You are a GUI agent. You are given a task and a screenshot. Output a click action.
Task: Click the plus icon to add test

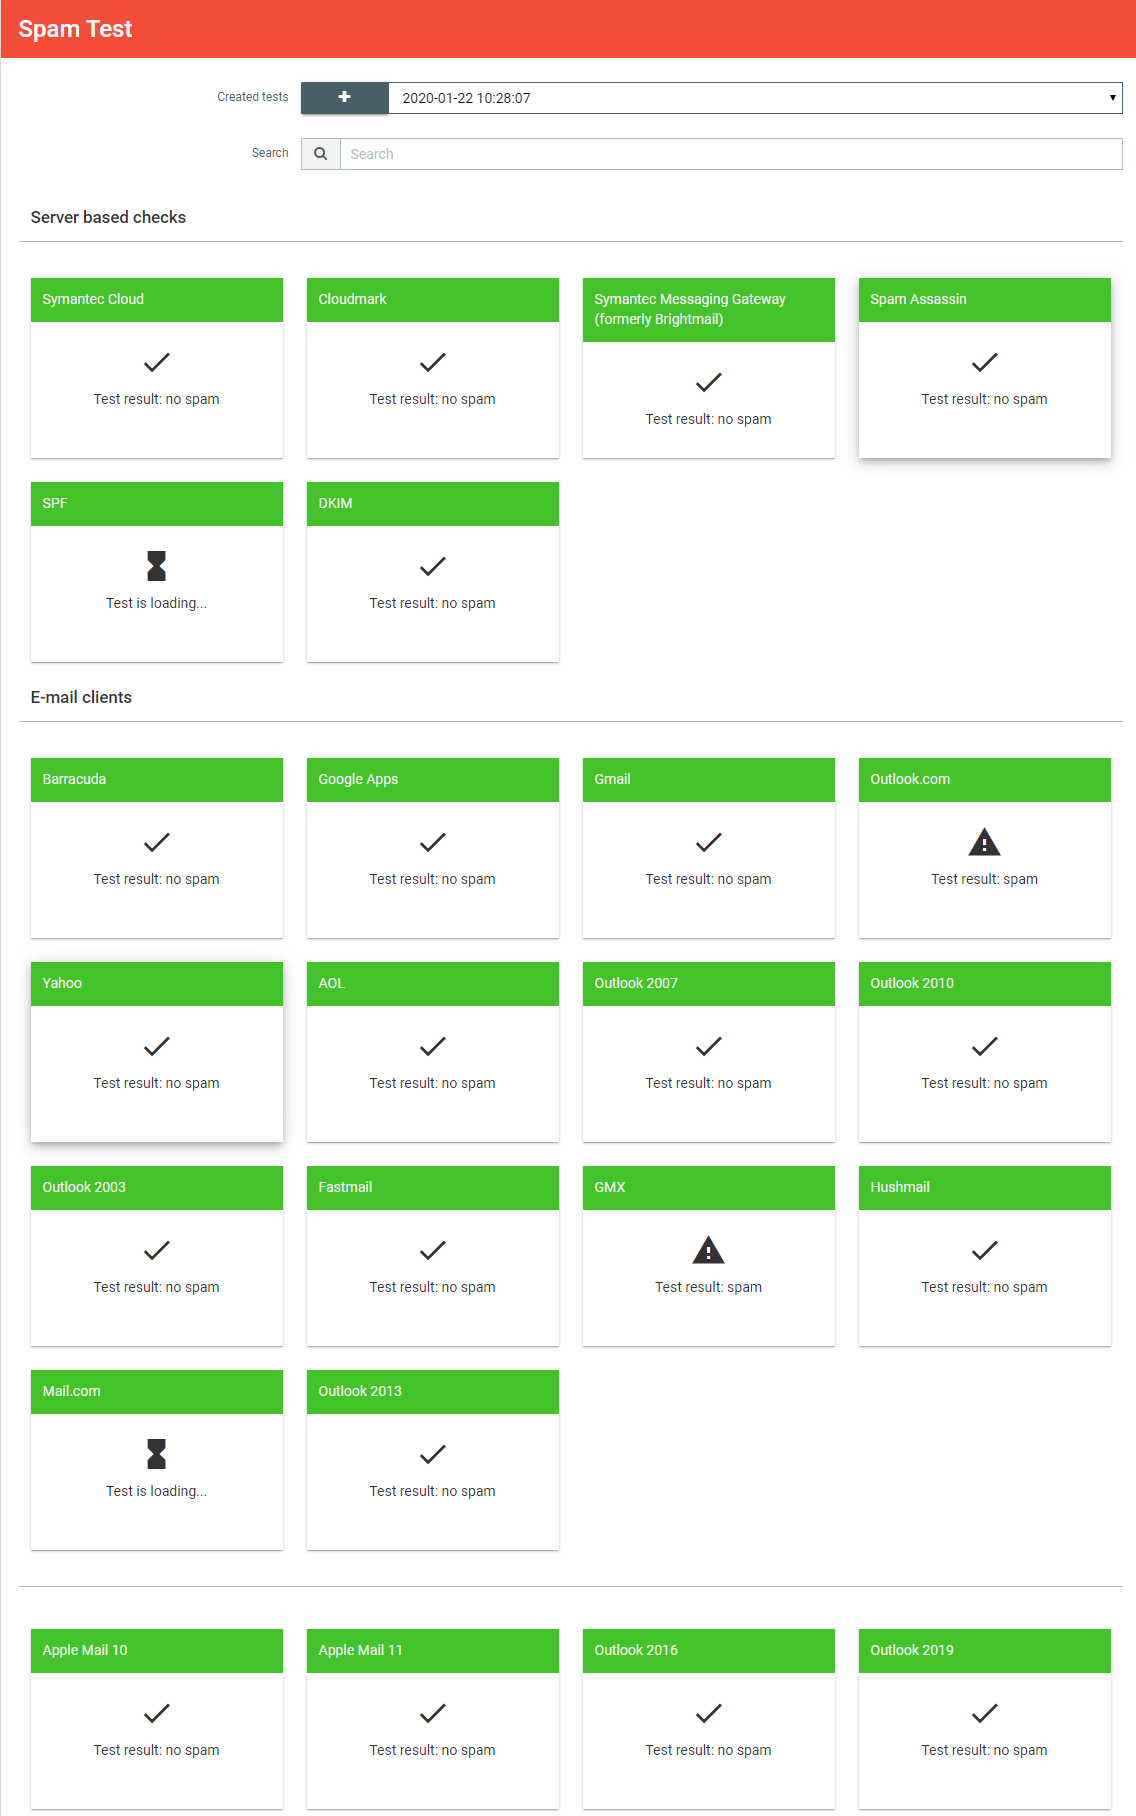pos(344,98)
